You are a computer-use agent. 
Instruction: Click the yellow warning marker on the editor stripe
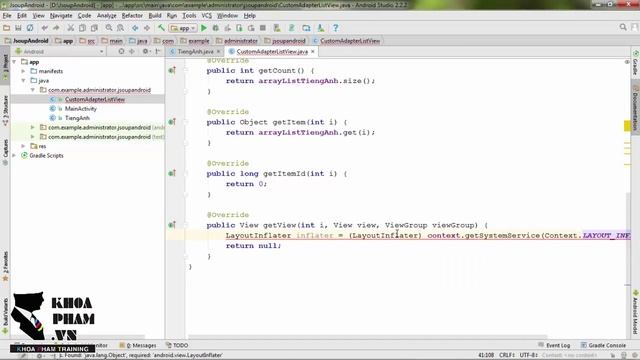click(627, 126)
